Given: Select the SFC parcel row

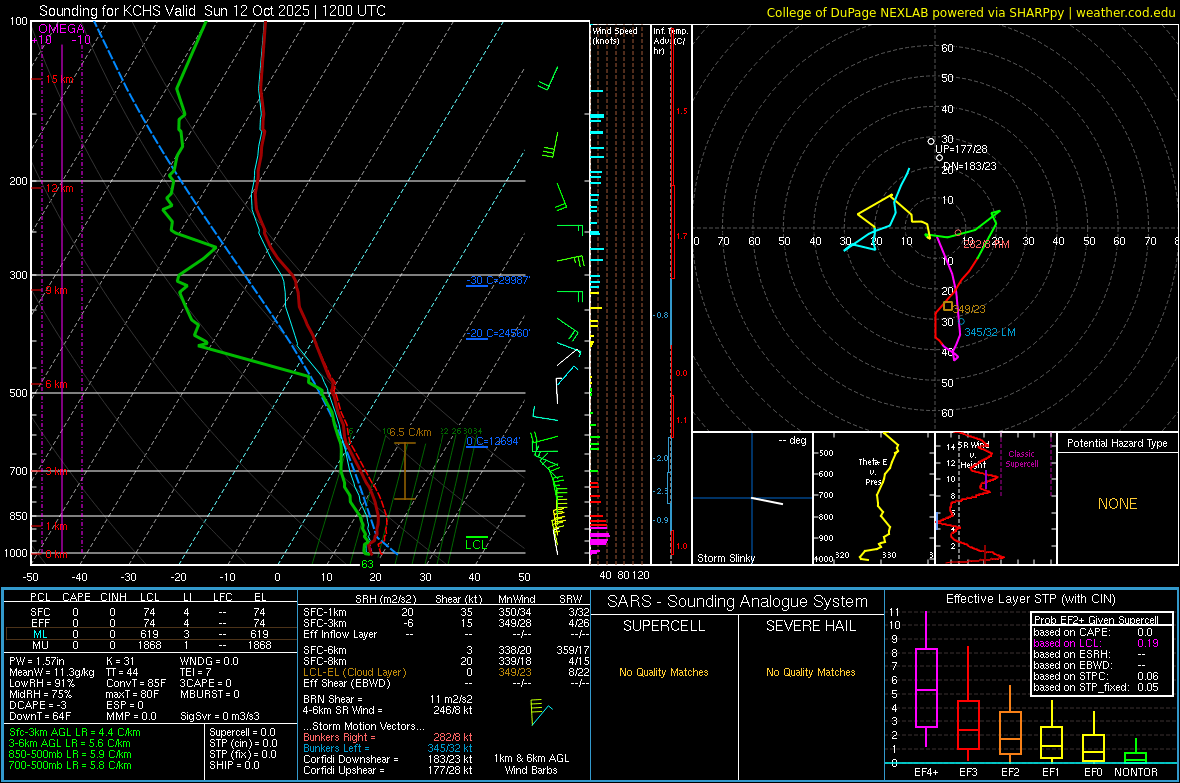Looking at the screenshot, I should [151, 612].
